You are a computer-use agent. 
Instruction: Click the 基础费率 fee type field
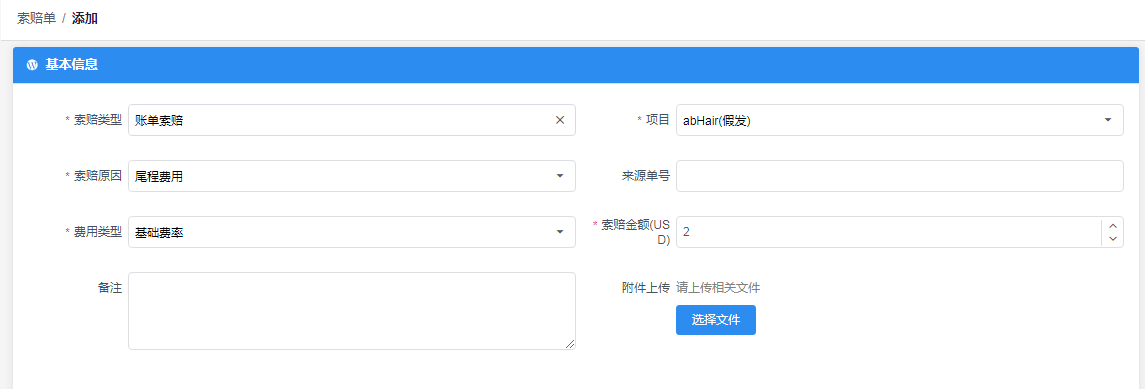(x=352, y=232)
